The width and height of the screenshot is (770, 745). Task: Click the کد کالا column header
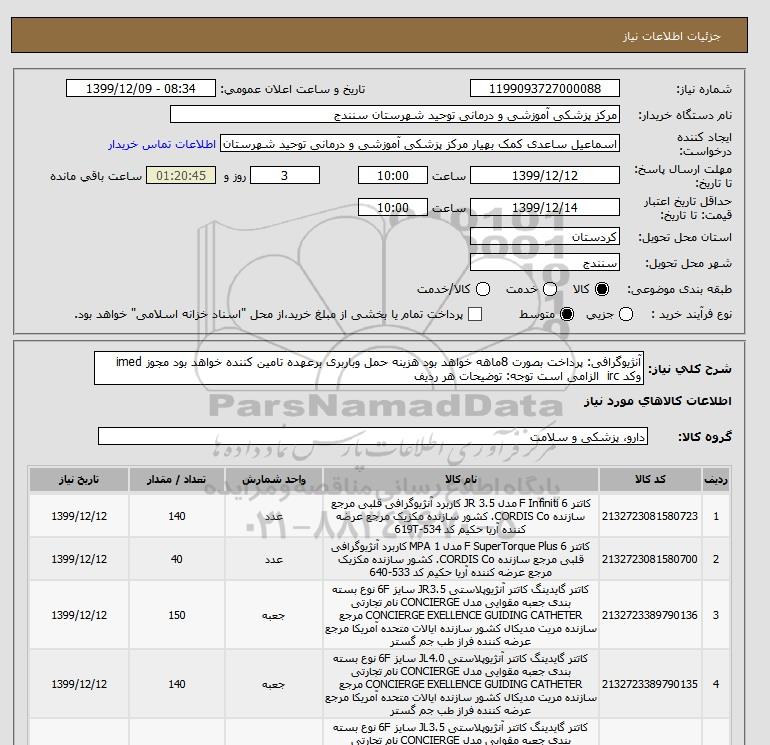650,479
